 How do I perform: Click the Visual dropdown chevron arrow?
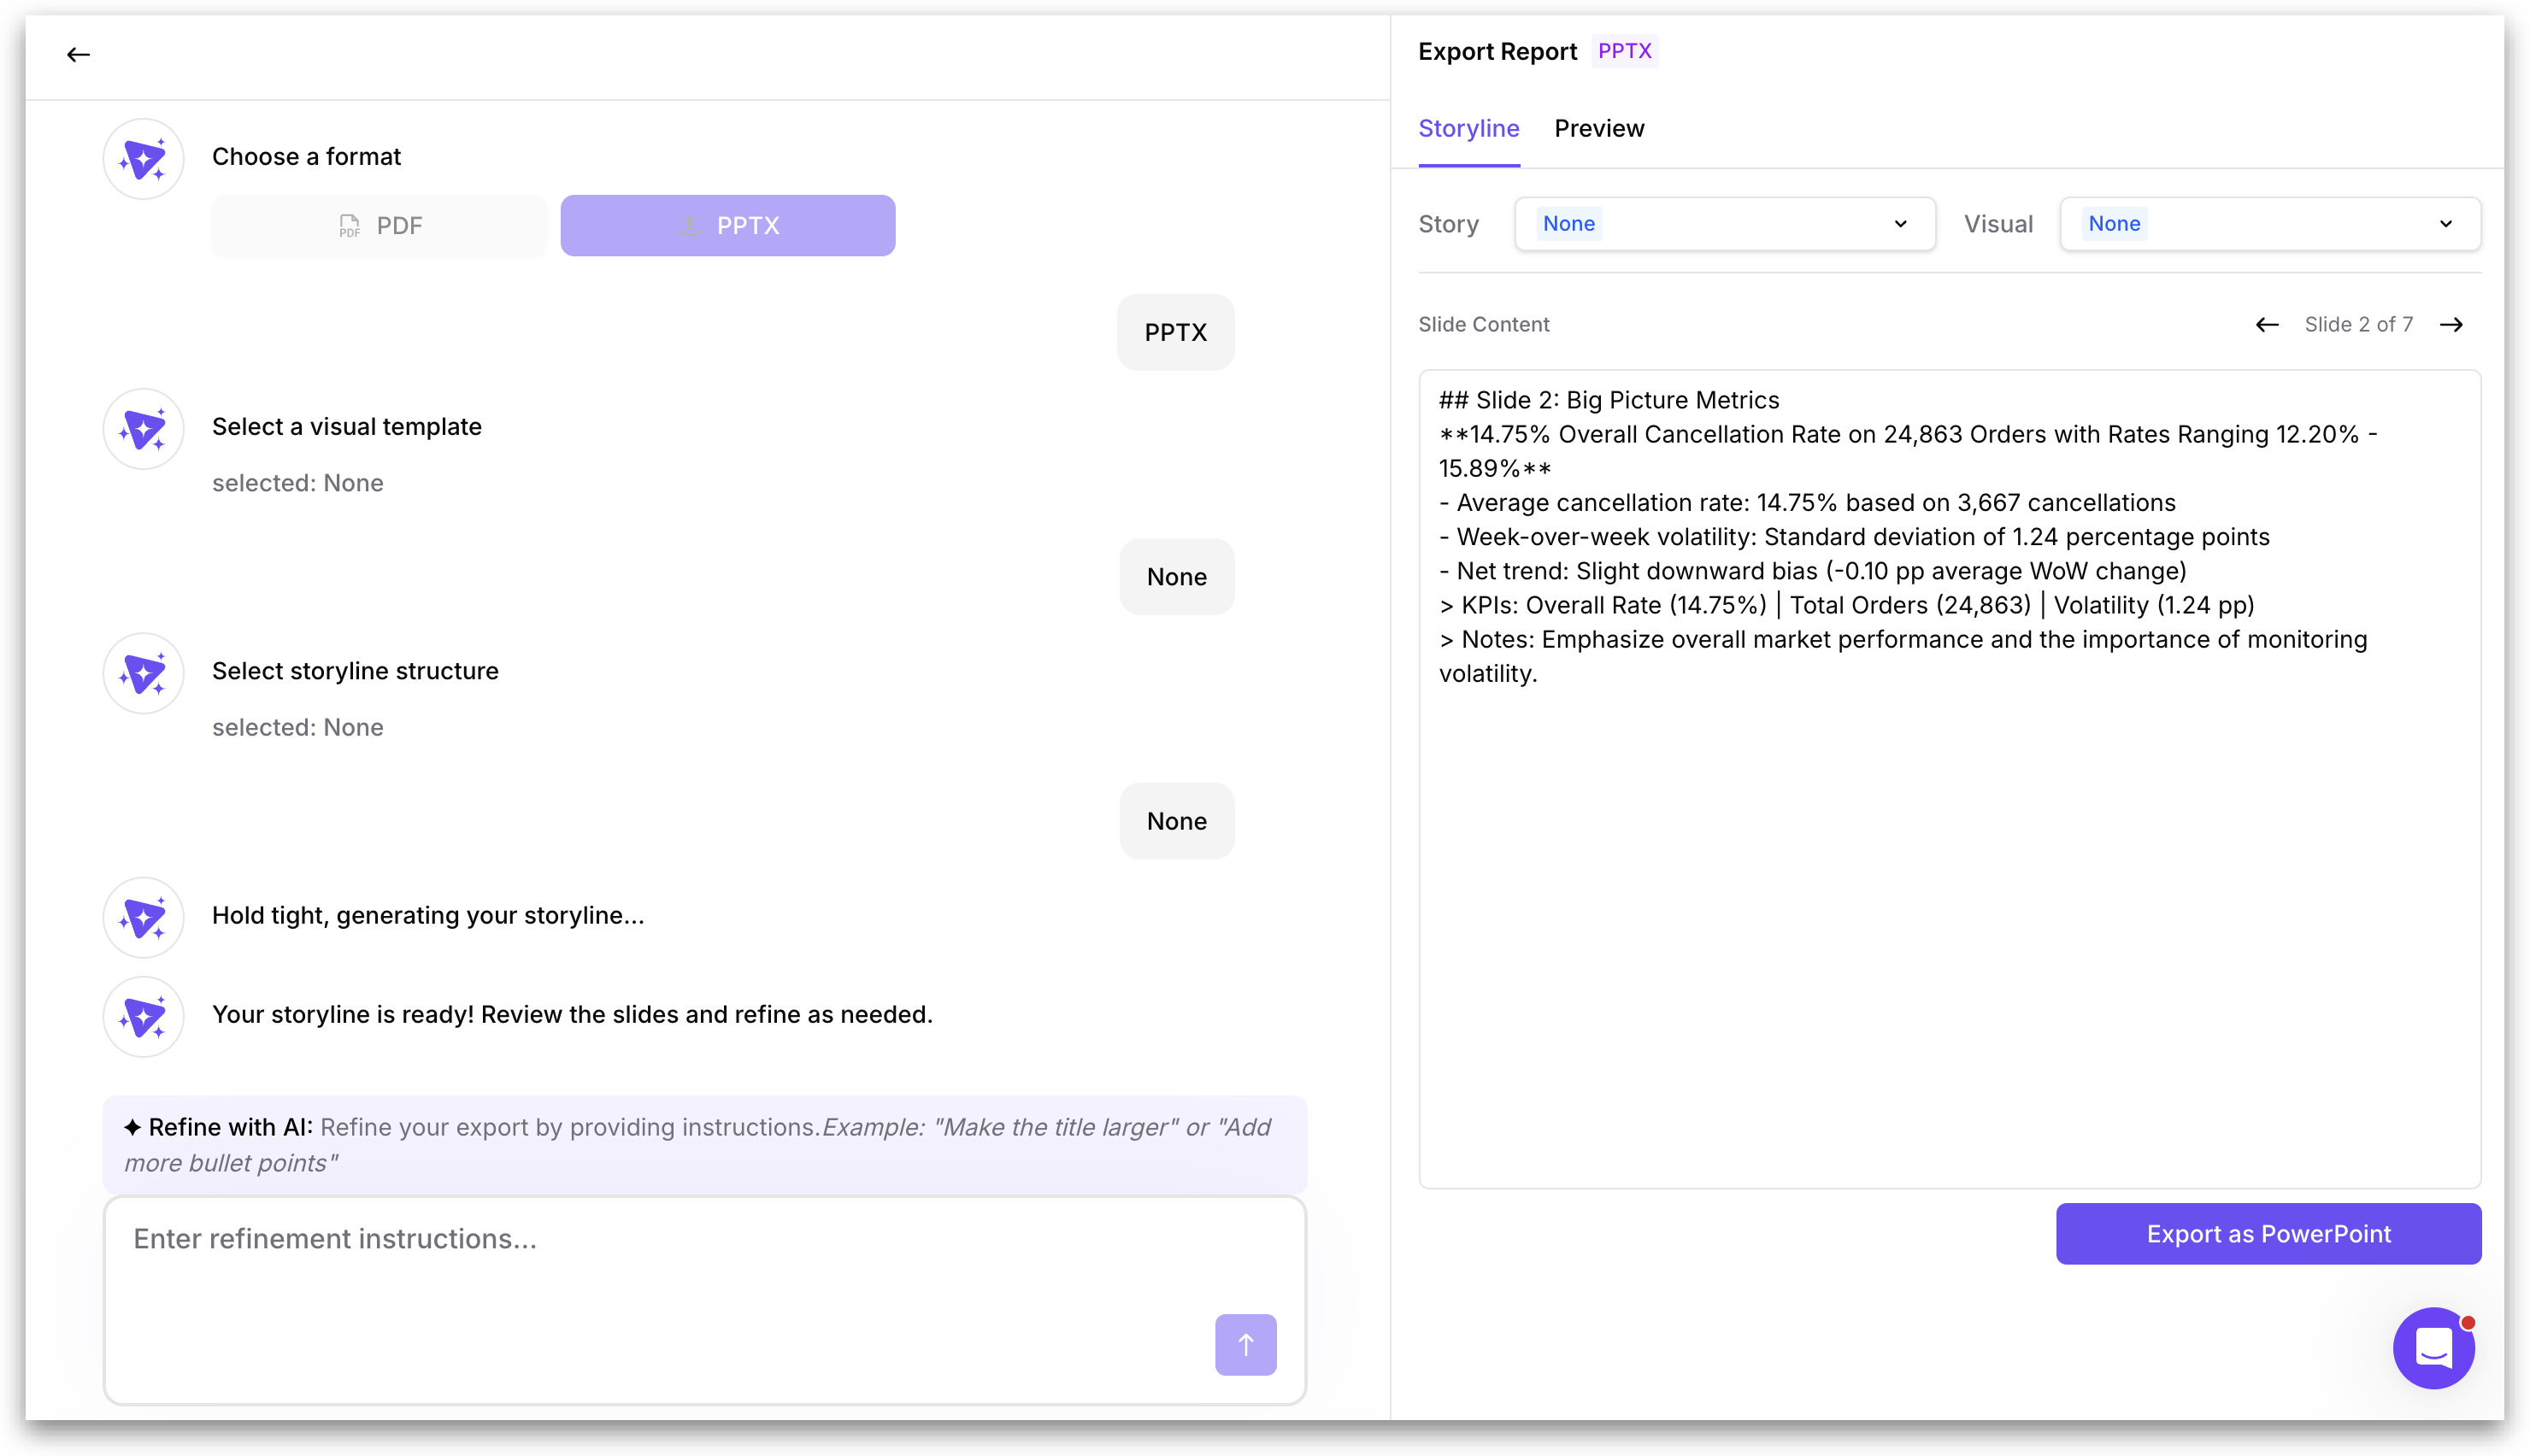2446,224
